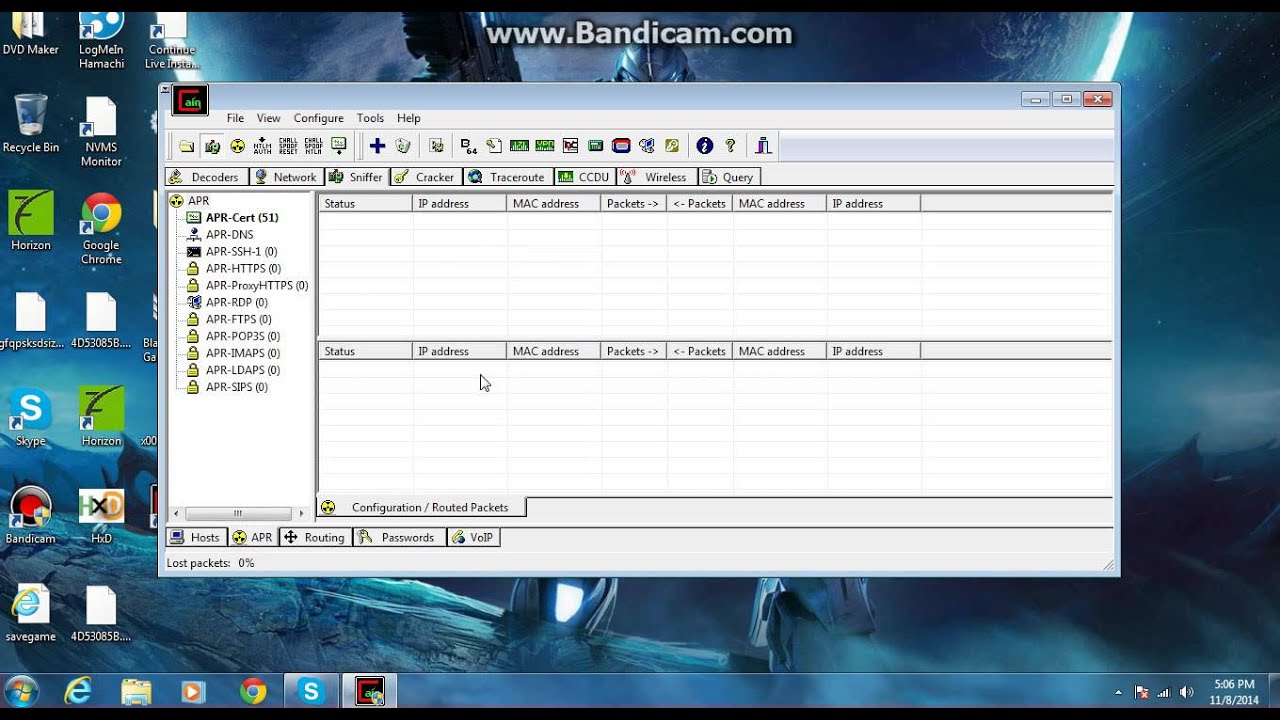Open Skype from the taskbar

(311, 691)
